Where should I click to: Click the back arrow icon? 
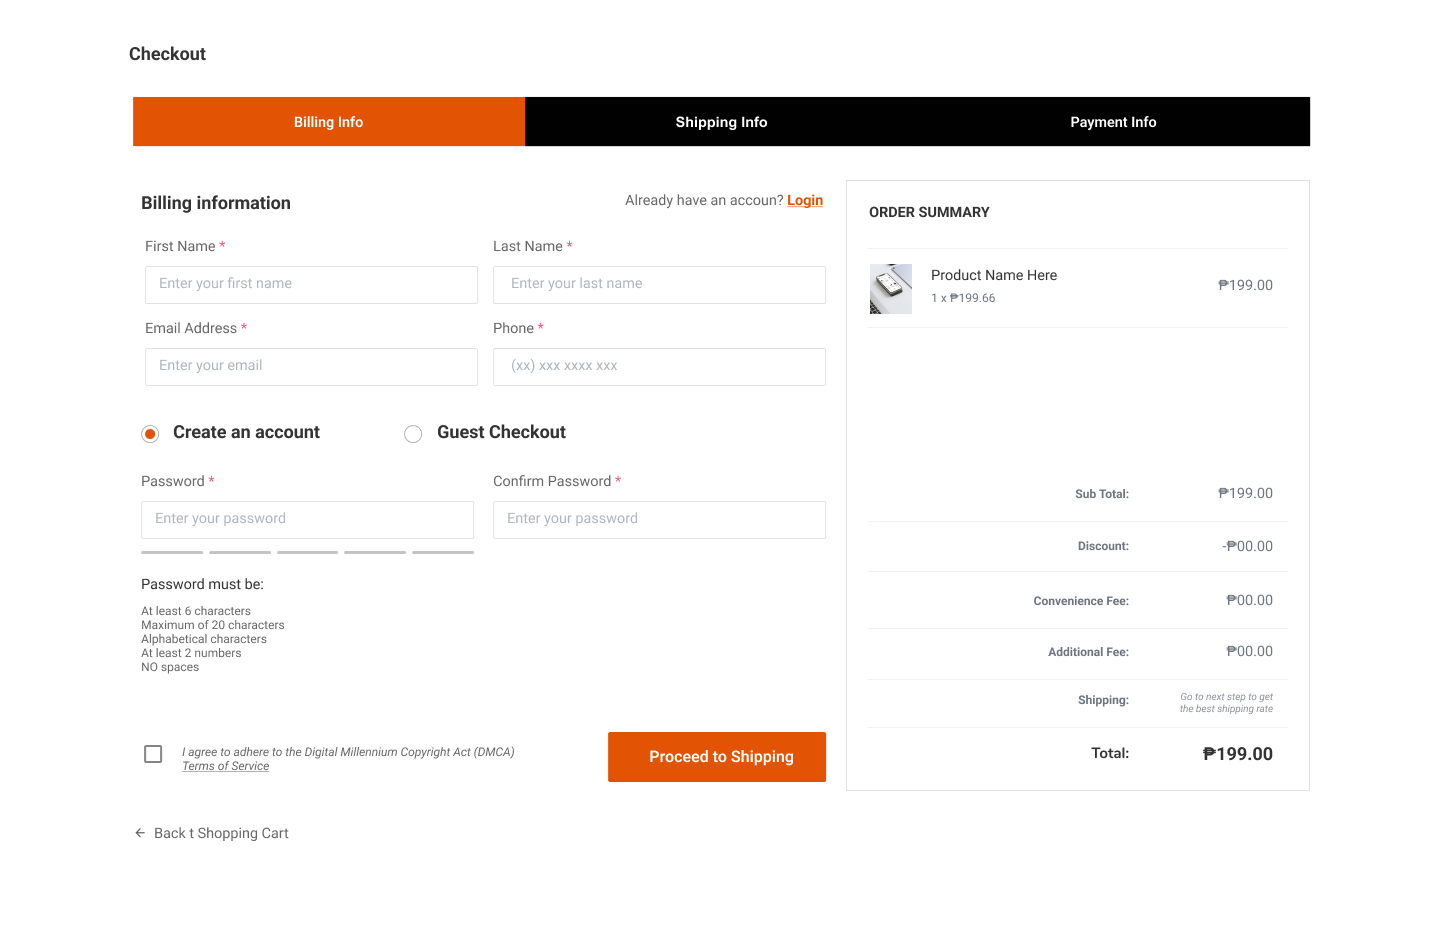[140, 833]
